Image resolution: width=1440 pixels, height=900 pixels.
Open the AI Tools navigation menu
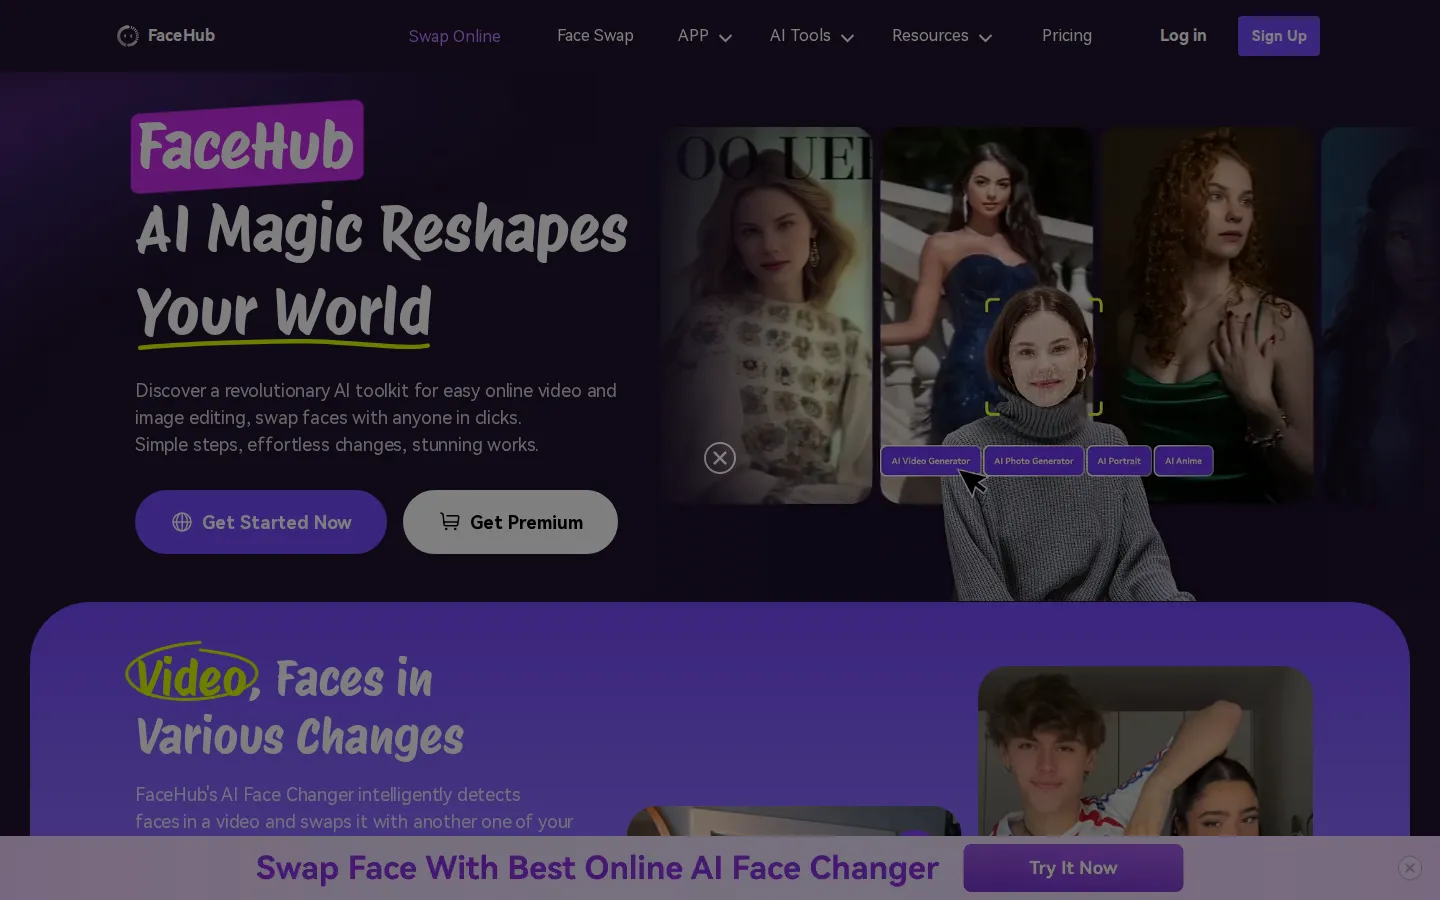(800, 35)
